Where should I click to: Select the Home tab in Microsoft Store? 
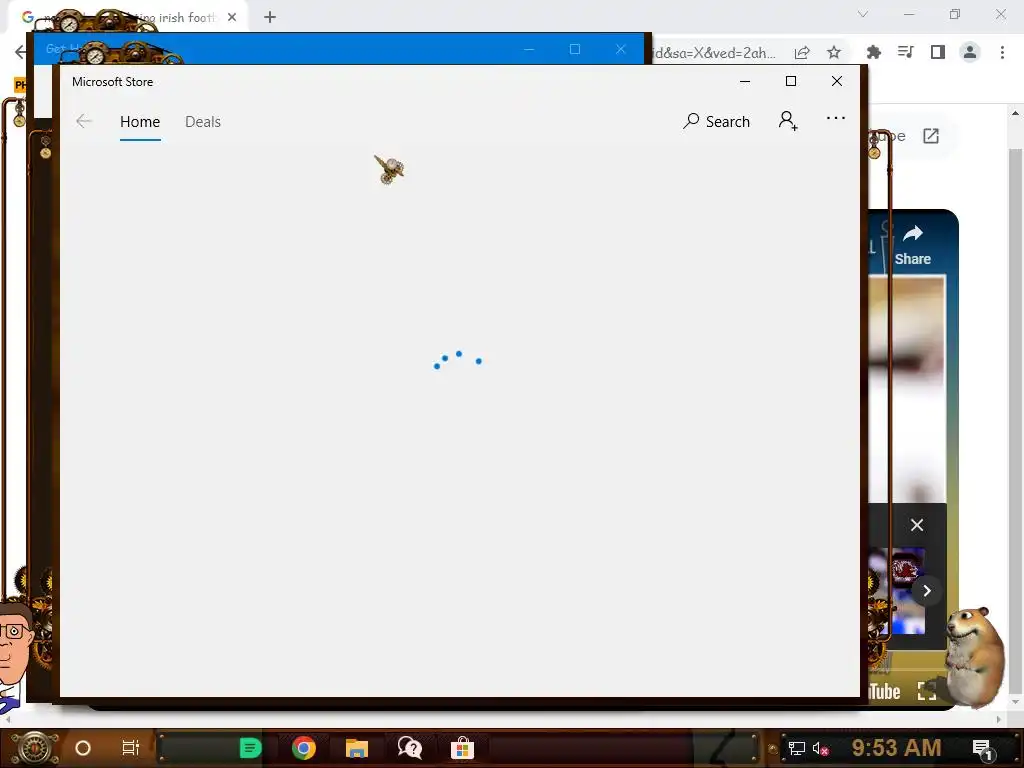140,122
